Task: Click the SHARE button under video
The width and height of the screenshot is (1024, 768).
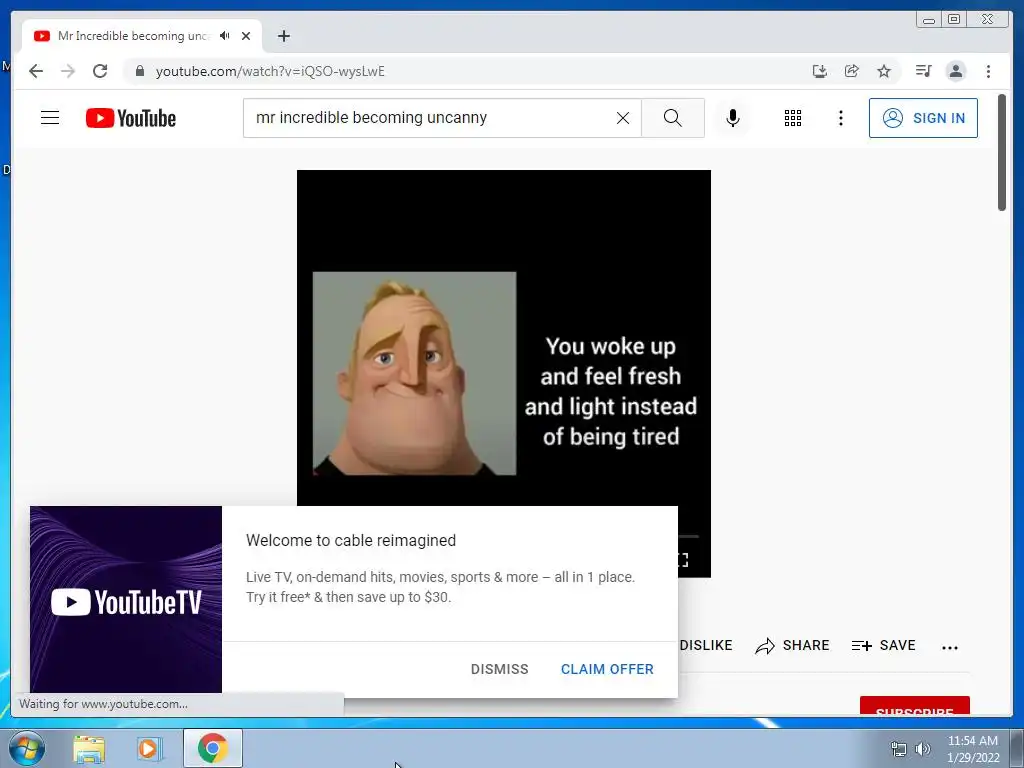Action: pos(792,645)
